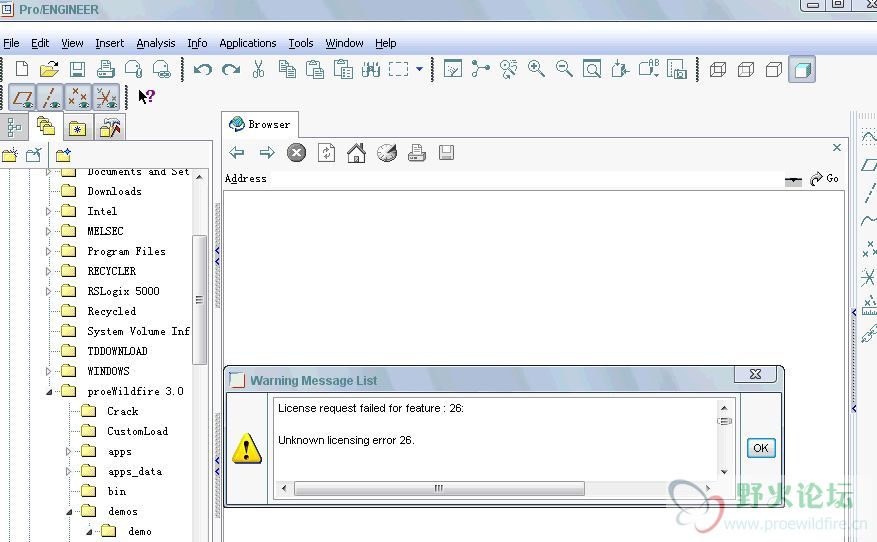Switch to the Model Tree navigator tab
This screenshot has width=877, height=542.
click(15, 128)
